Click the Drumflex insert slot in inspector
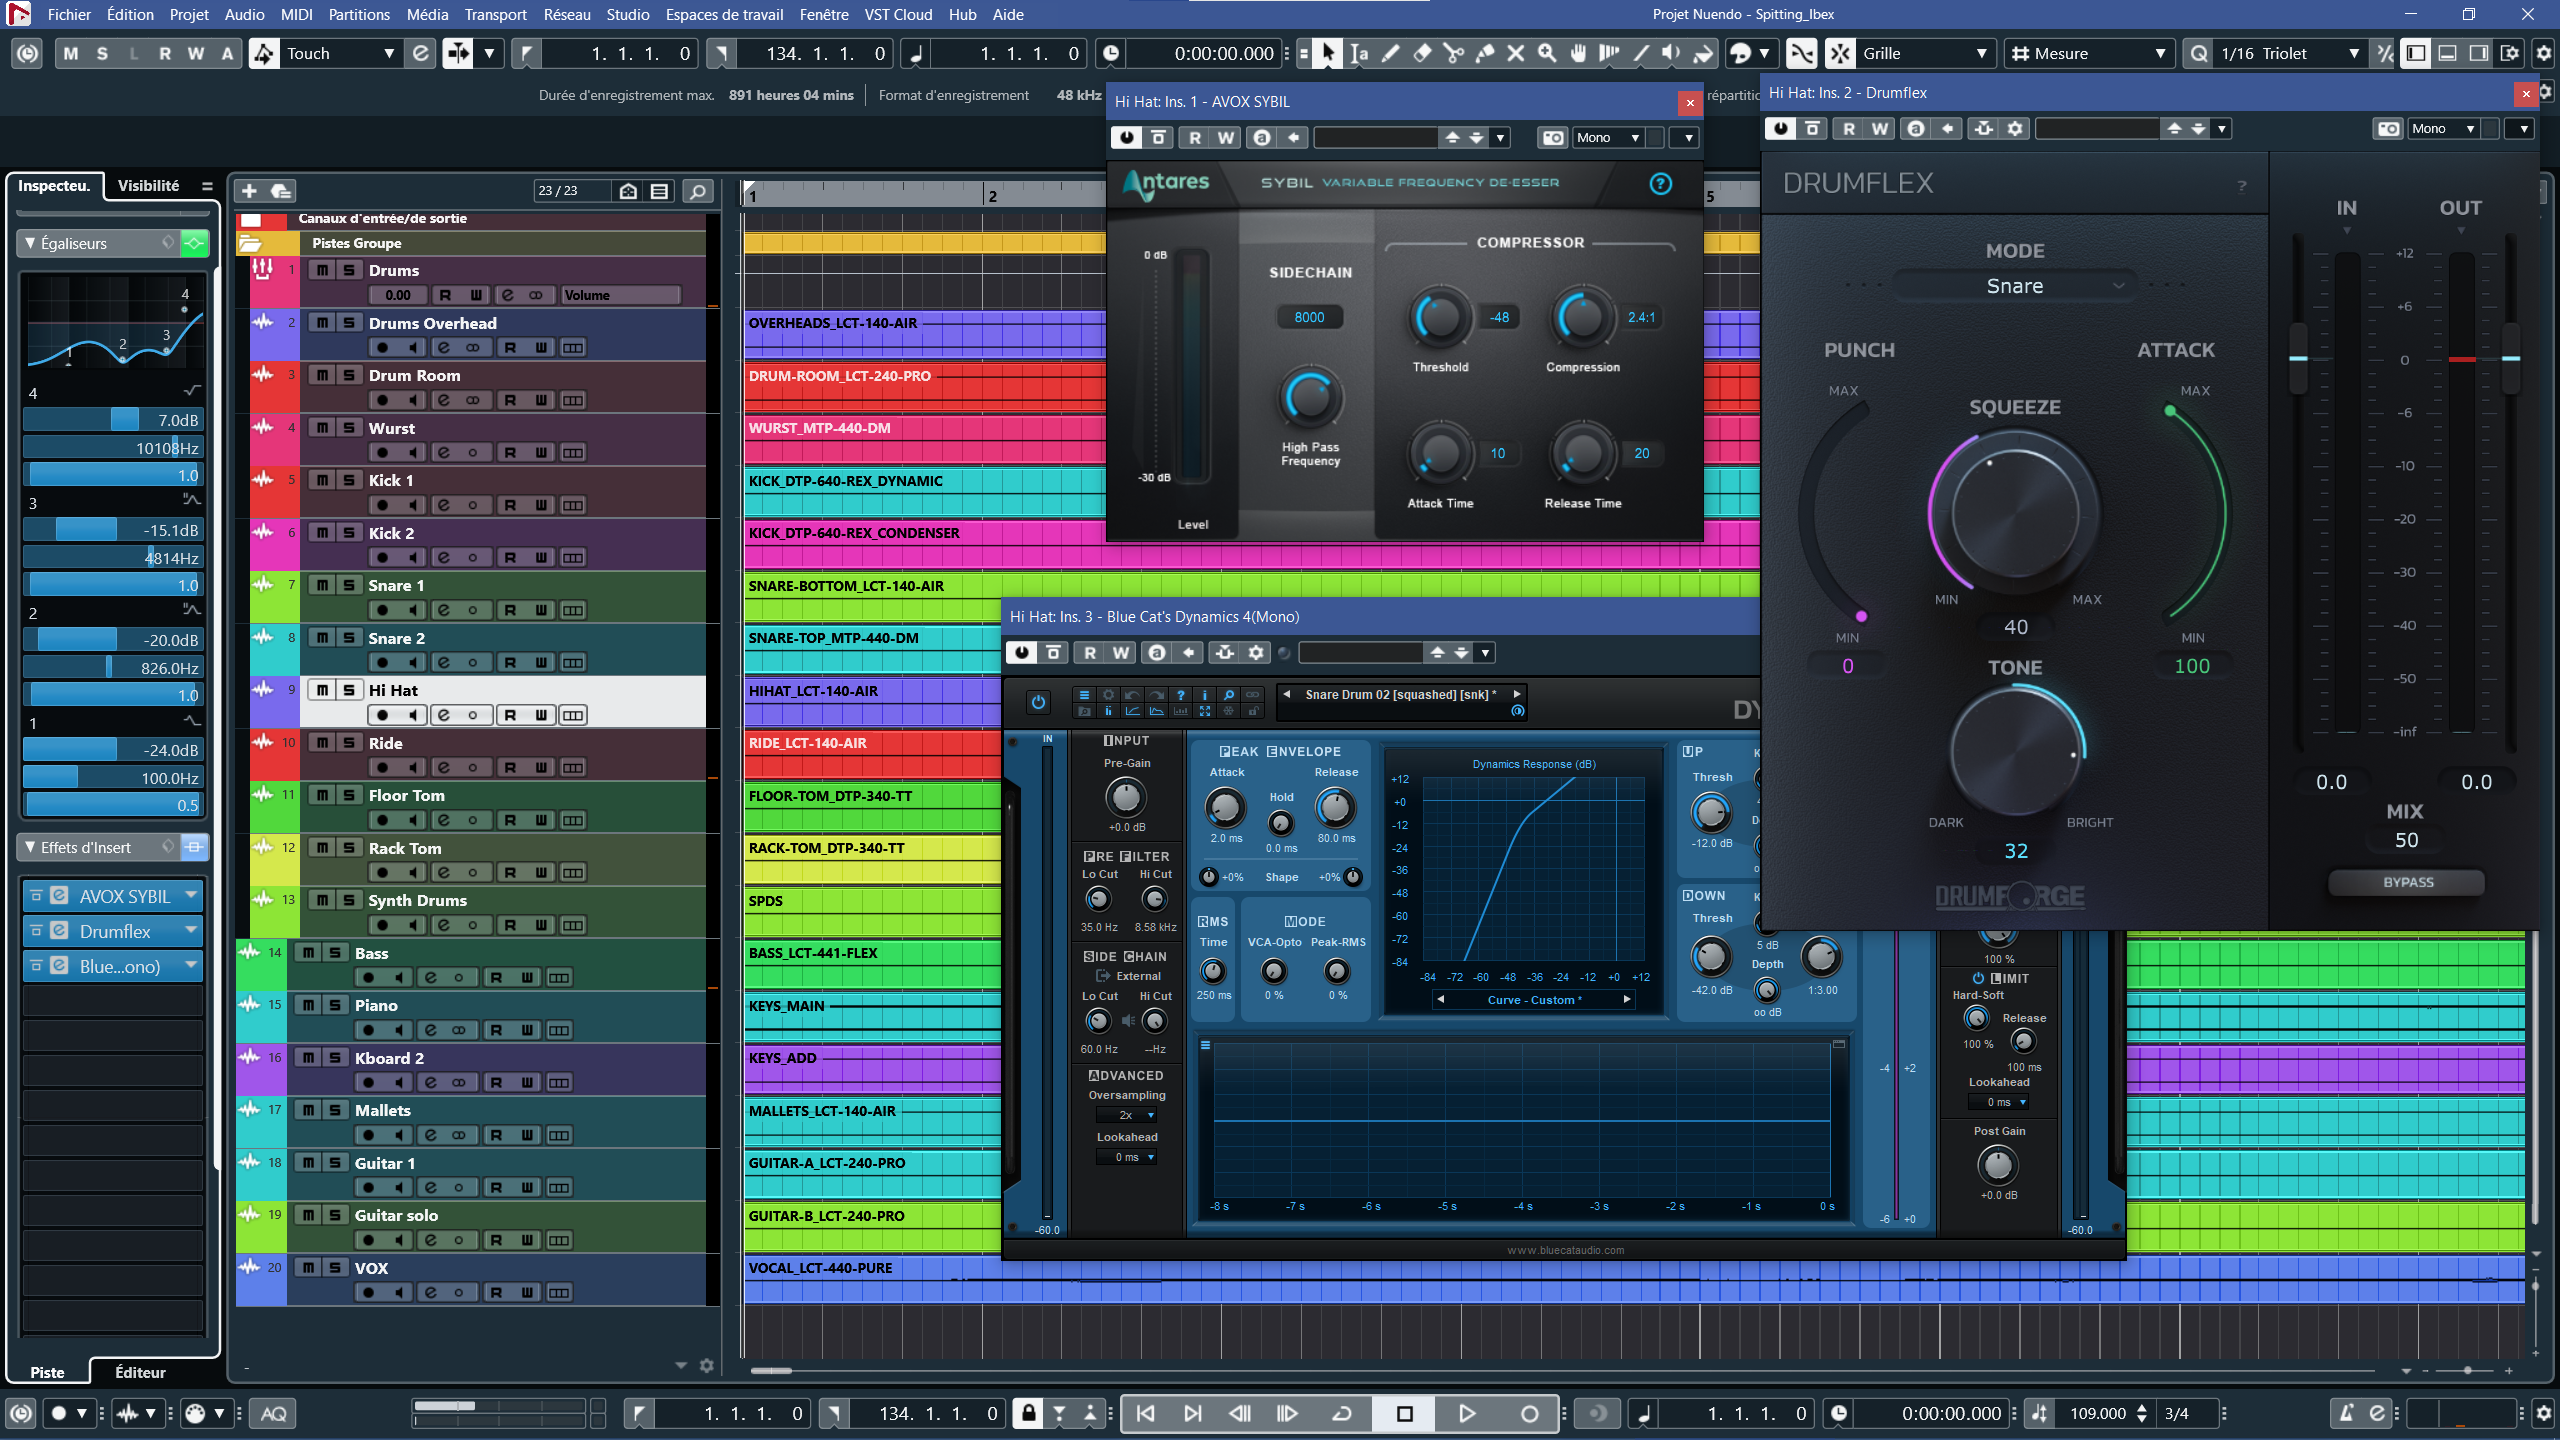 (x=113, y=931)
